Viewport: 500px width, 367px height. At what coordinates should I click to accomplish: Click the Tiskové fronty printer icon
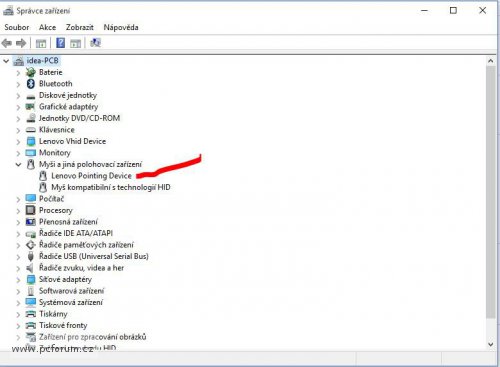[31, 325]
